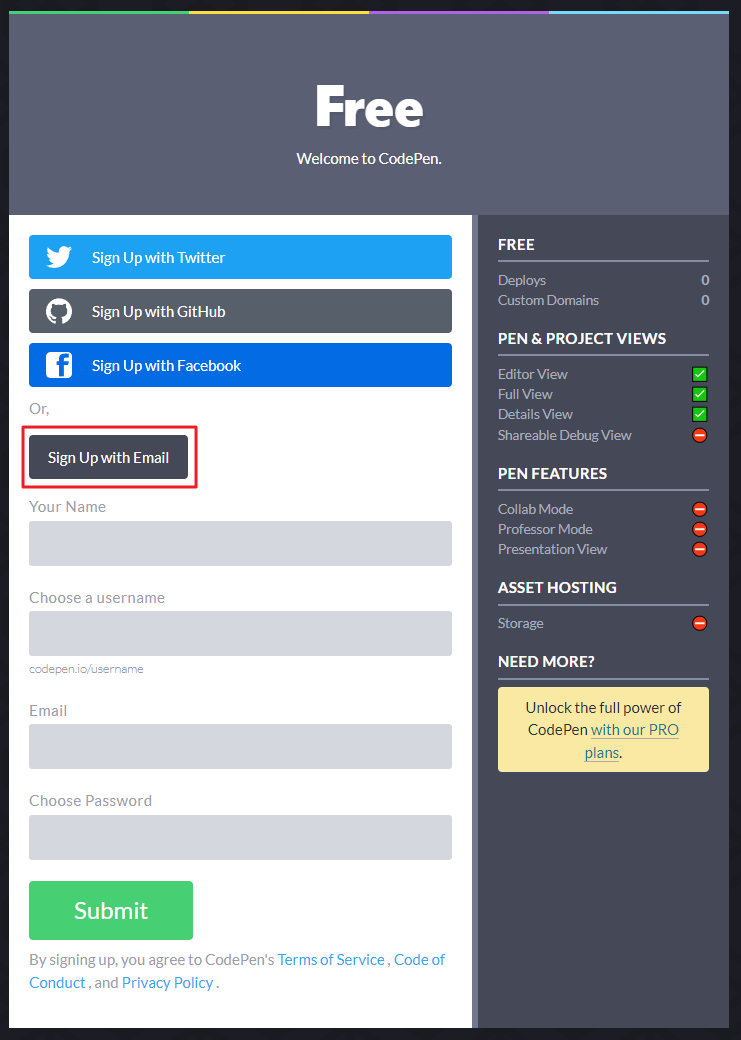Click red minus icon beside Shareable Debug View
The height and width of the screenshot is (1040, 741).
699,435
